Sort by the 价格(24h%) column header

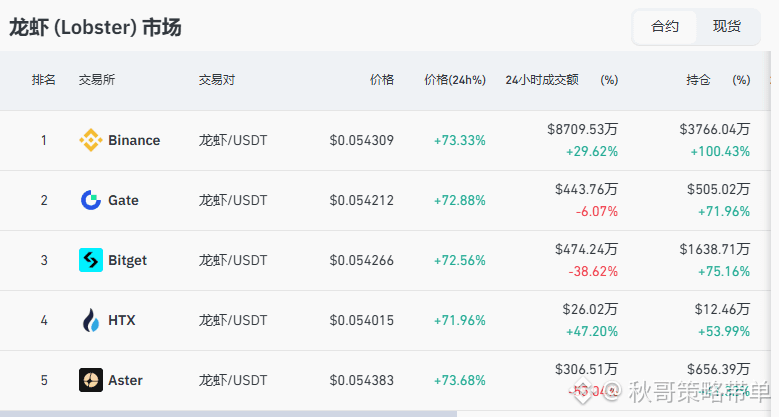455,80
